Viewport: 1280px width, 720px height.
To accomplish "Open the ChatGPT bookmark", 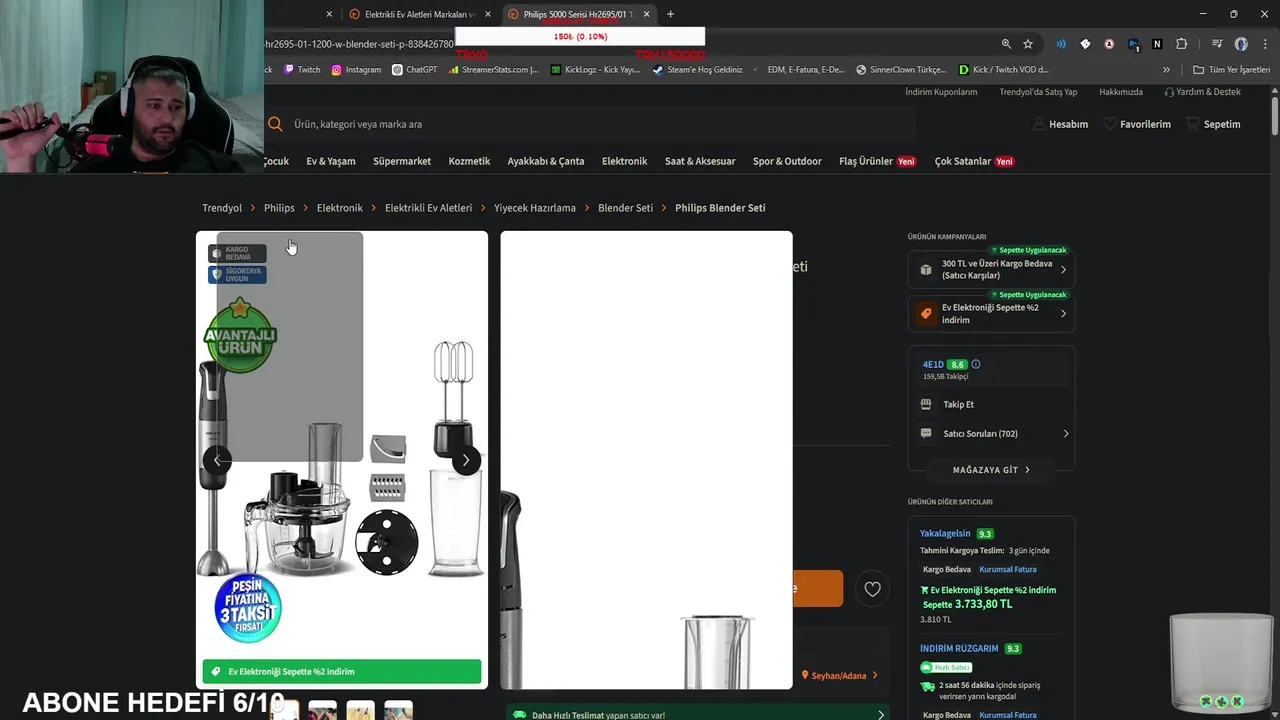I will click(x=414, y=70).
